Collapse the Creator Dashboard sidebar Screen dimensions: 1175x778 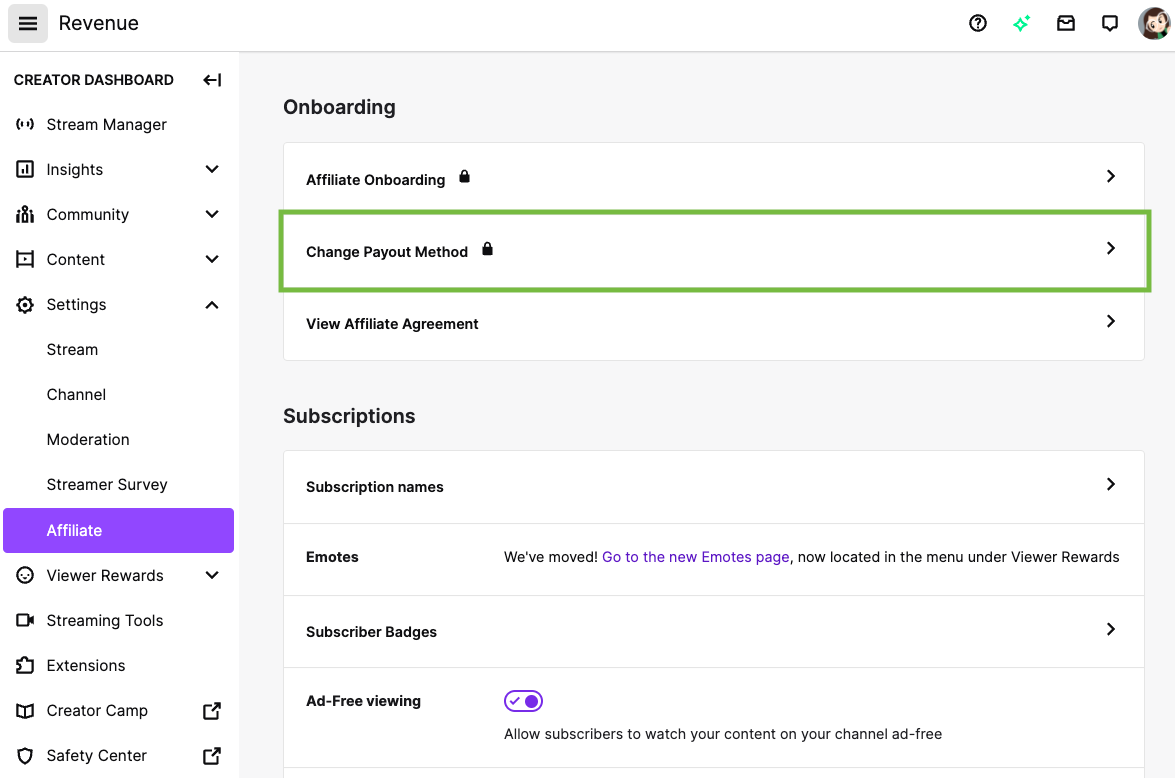point(212,80)
